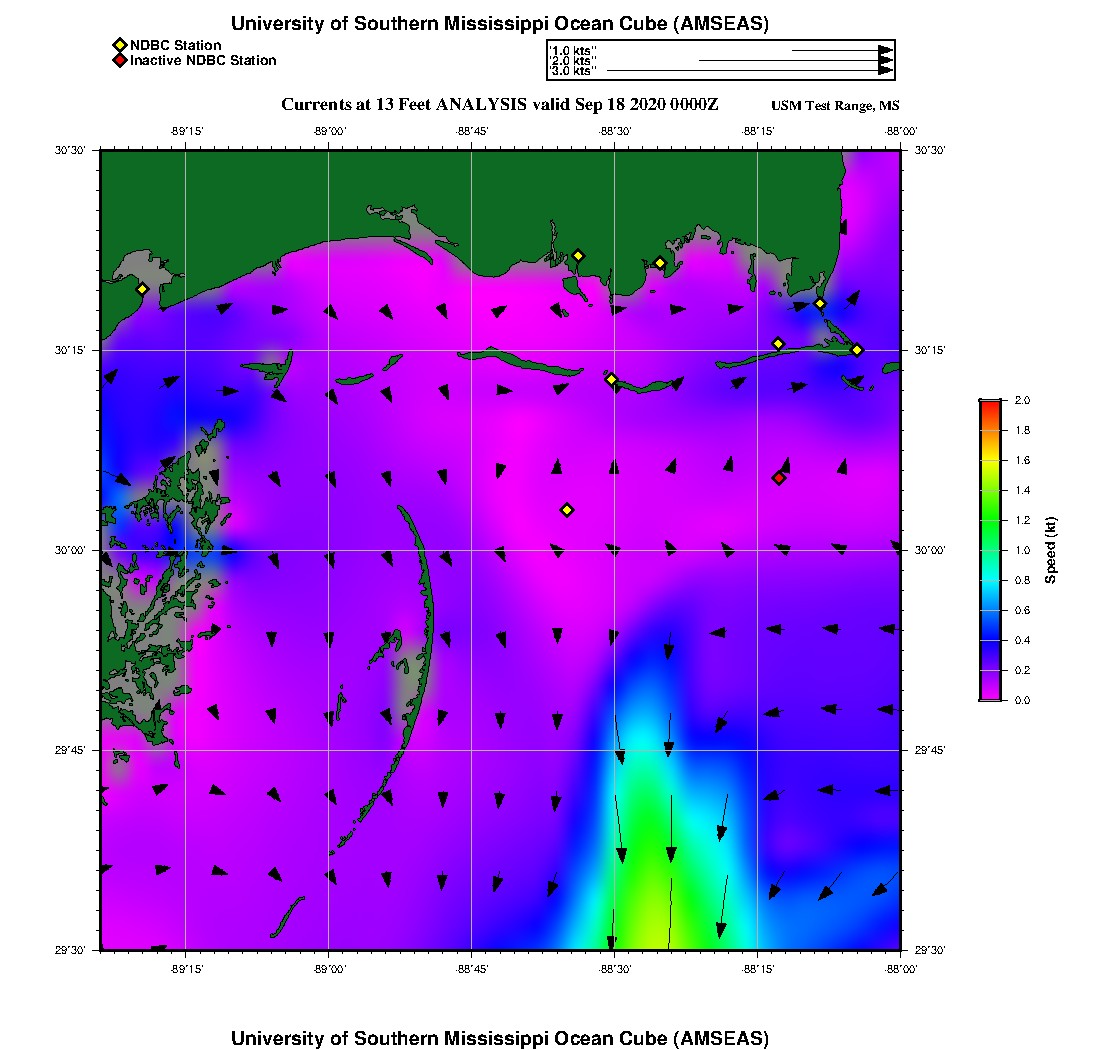This screenshot has height=1050, width=1100.
Task: Click the red top of the speed color bar
Action: click(x=989, y=404)
